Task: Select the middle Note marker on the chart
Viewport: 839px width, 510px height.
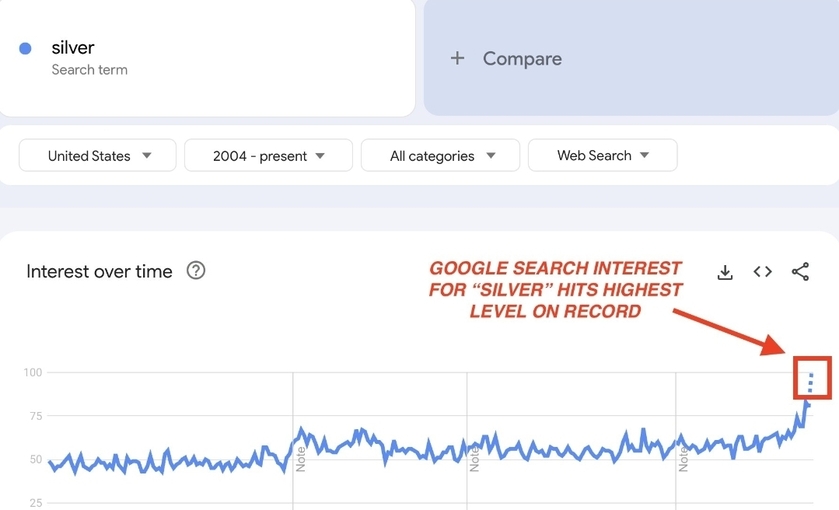Action: pyautogui.click(x=475, y=459)
